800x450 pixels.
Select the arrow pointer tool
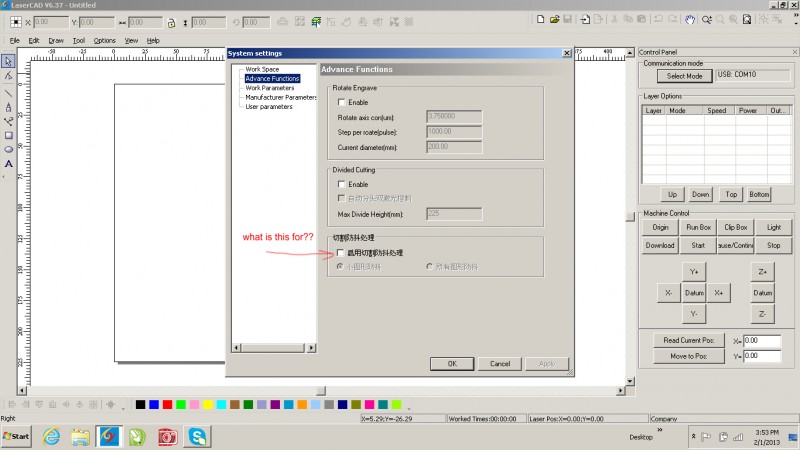[x=8, y=61]
